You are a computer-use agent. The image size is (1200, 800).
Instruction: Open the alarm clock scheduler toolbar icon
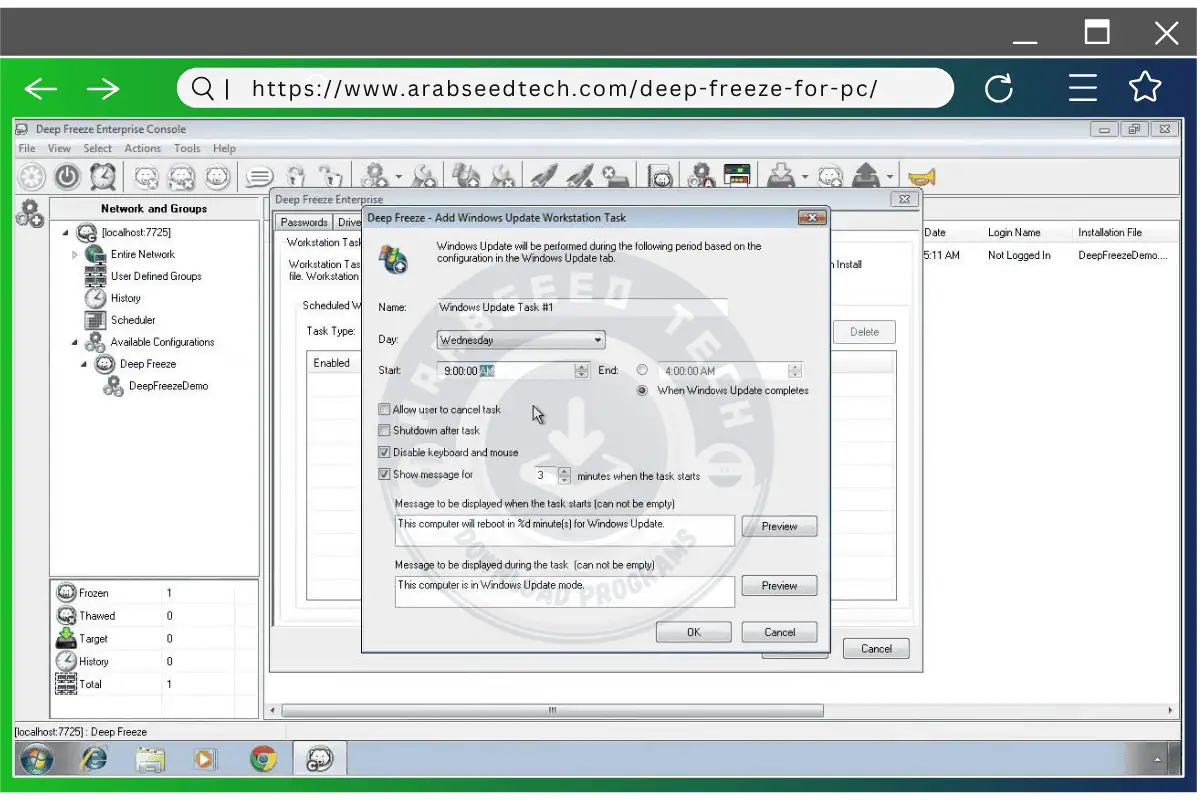(103, 176)
